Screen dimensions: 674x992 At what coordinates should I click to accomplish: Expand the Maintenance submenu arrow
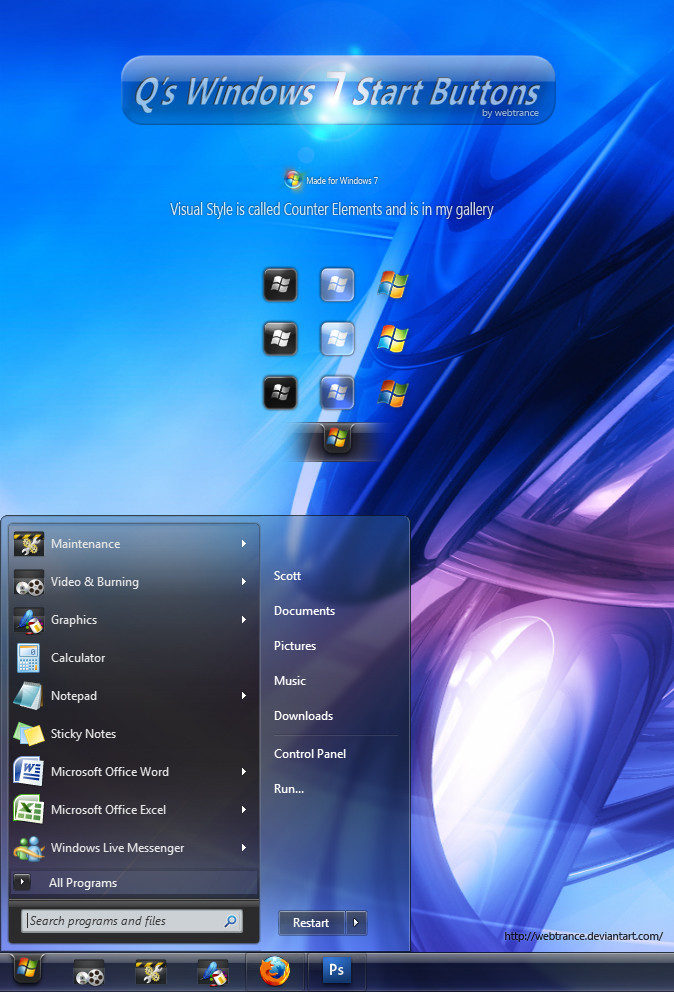244,543
